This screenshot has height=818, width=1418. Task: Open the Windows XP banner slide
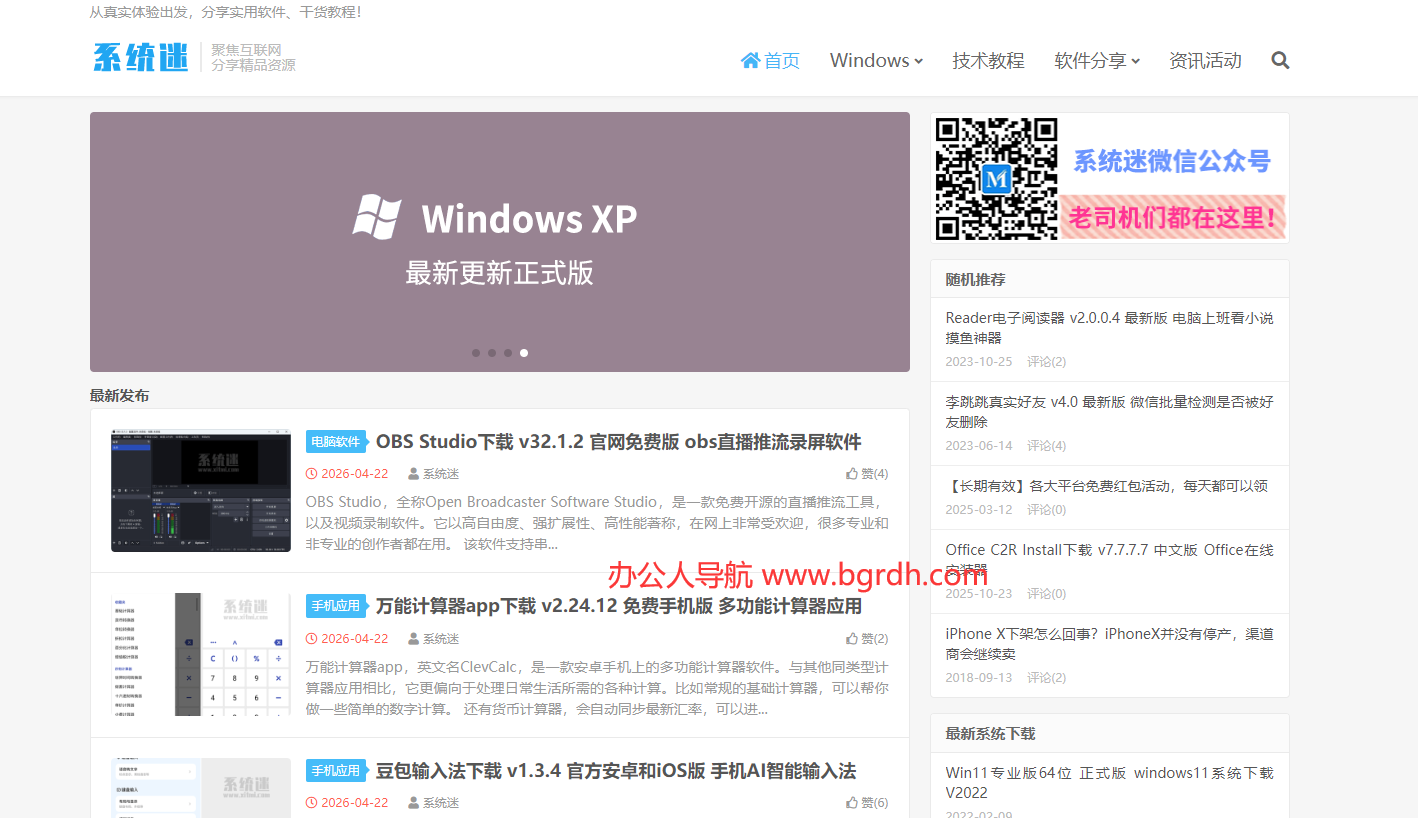click(x=500, y=242)
